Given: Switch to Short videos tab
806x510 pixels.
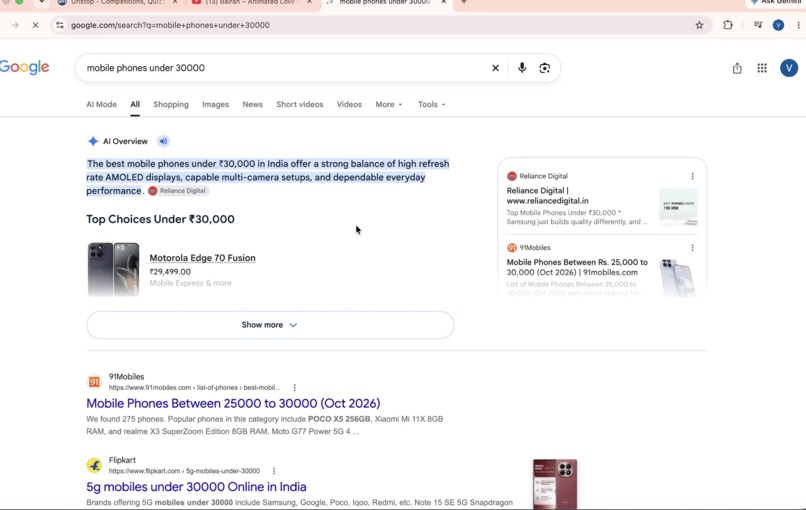Looking at the screenshot, I should (x=300, y=104).
